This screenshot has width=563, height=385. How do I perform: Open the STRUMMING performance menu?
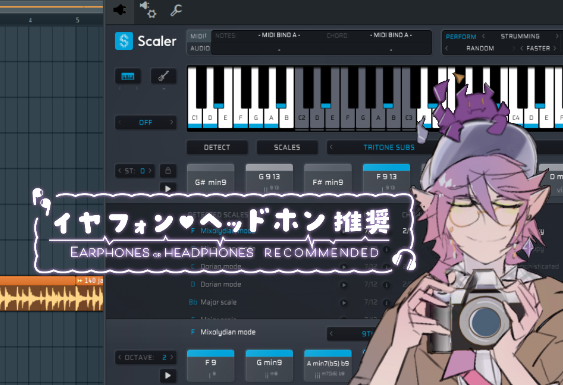[x=520, y=36]
